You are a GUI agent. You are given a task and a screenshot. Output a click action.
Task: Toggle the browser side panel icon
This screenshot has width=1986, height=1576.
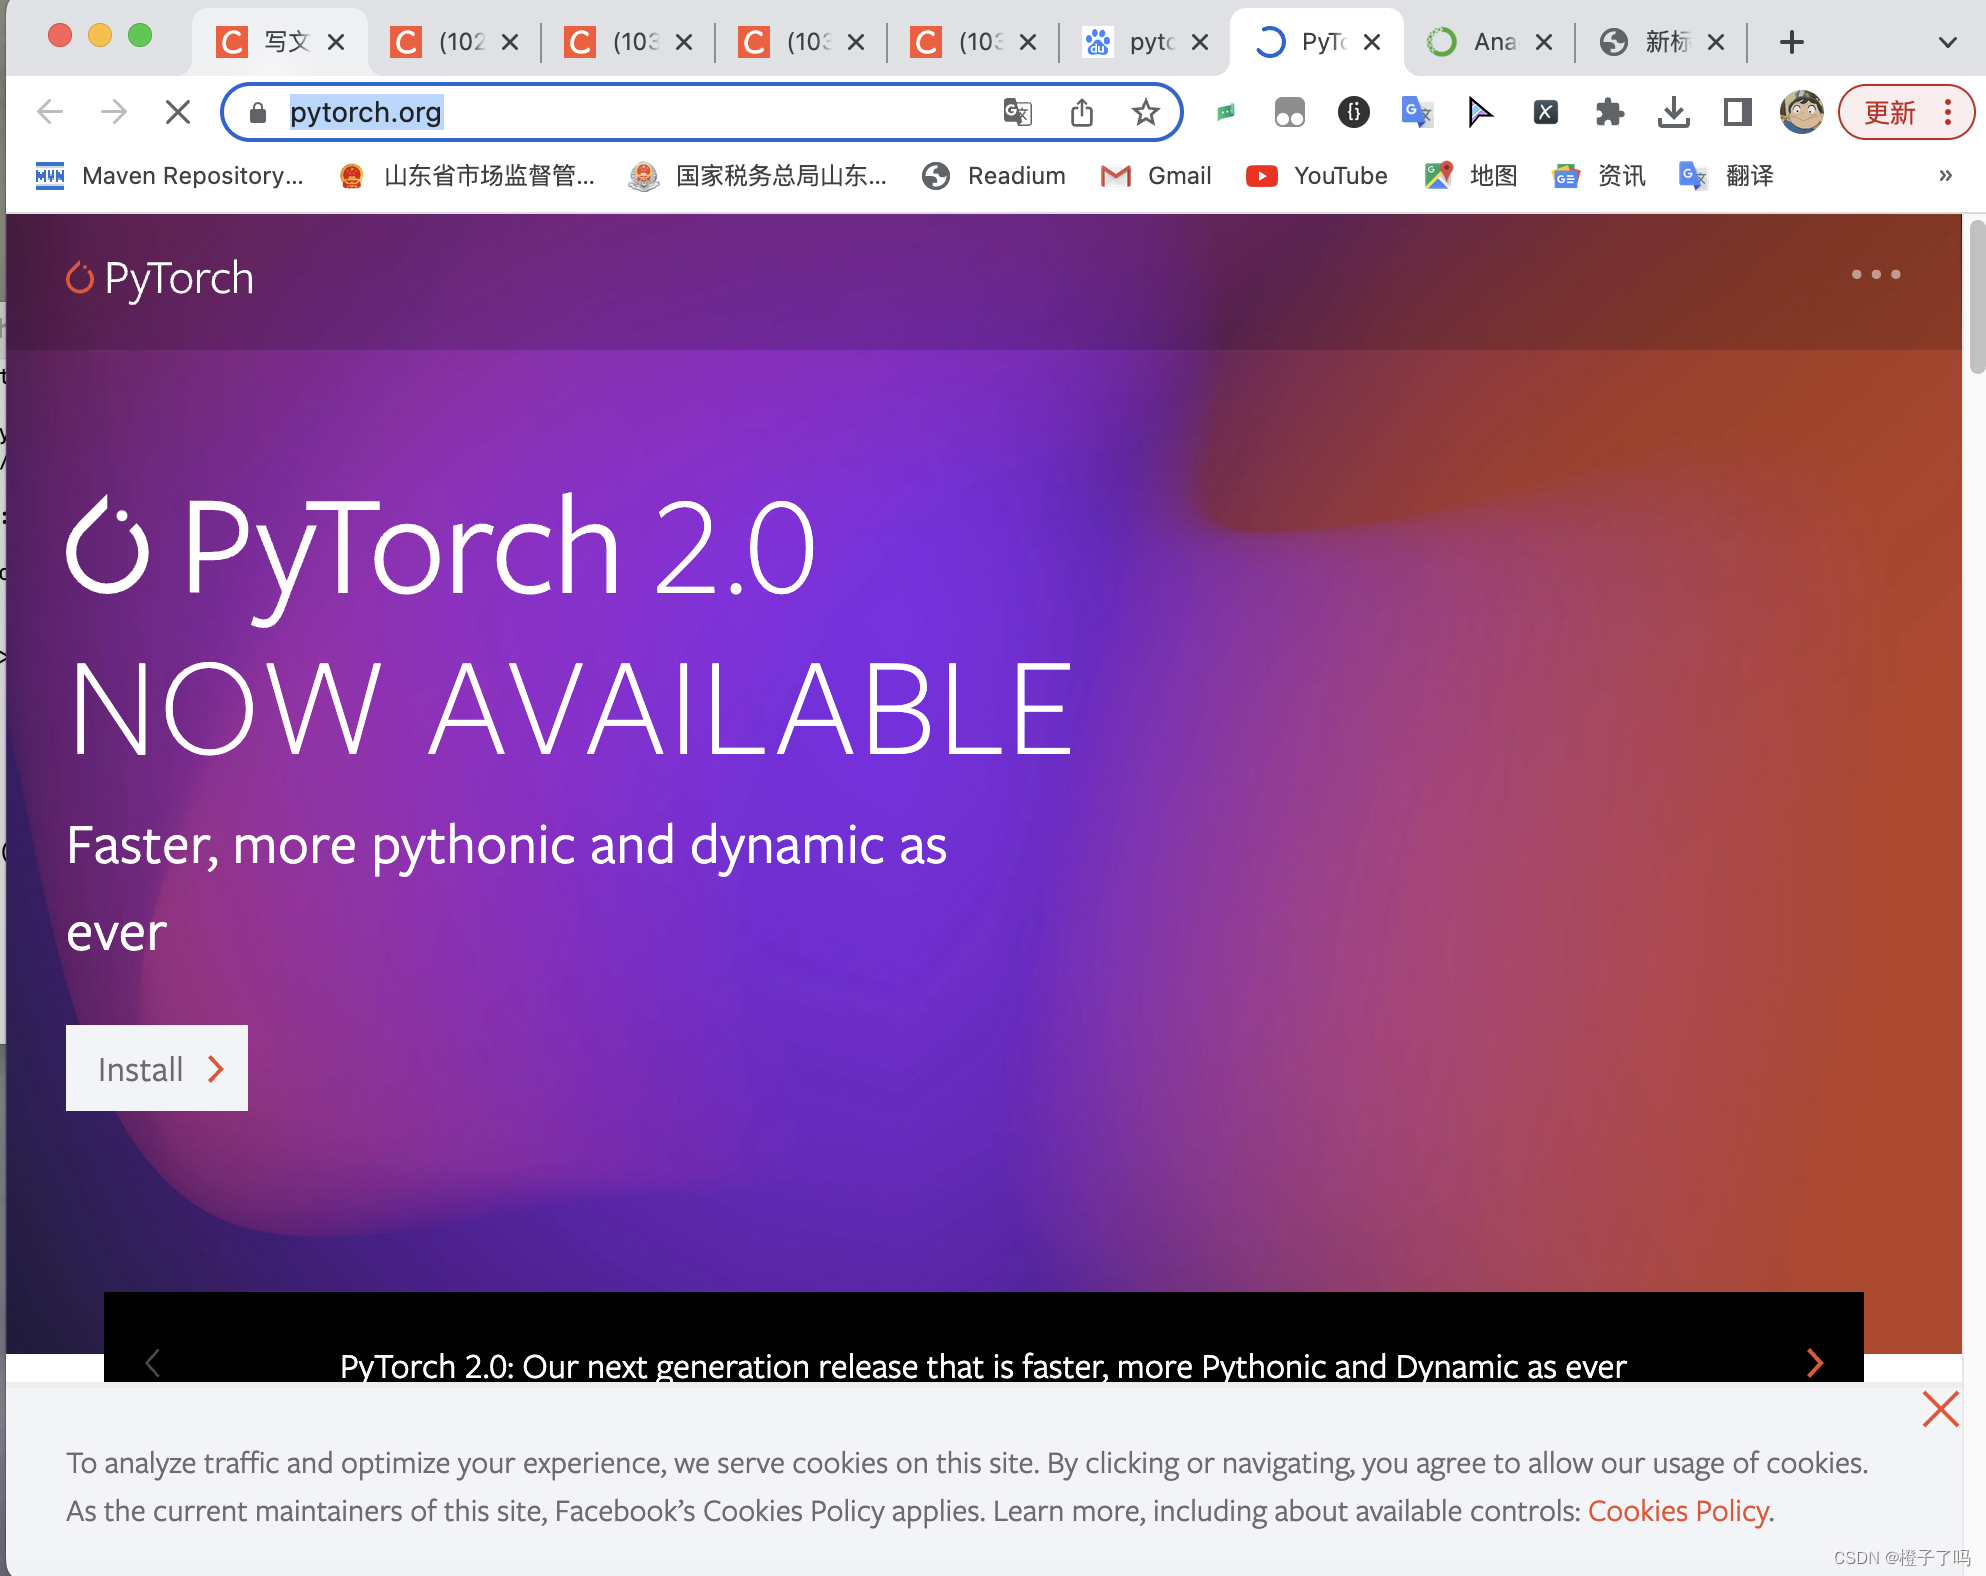(x=1737, y=112)
